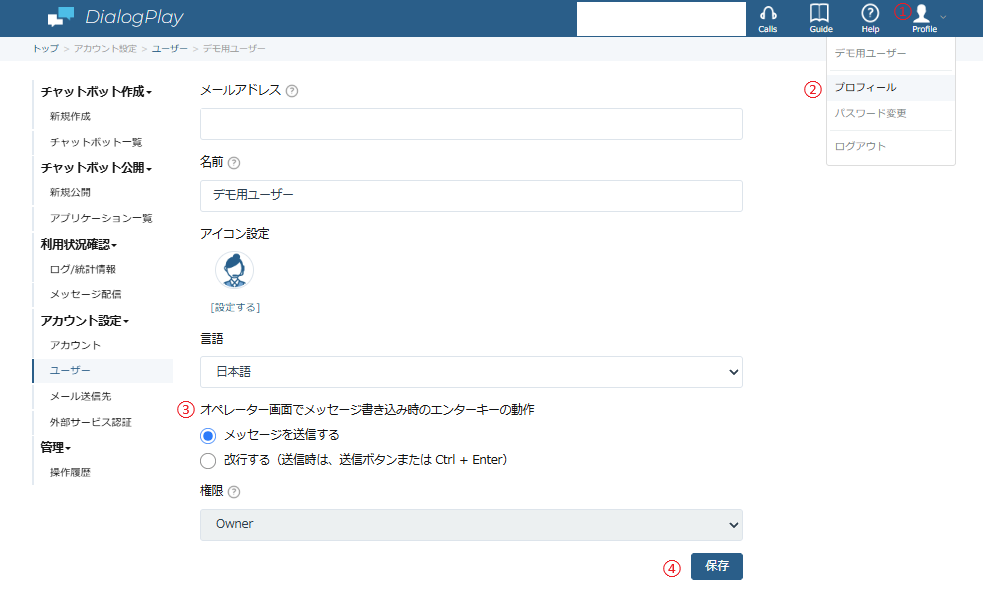This screenshot has height=603, width=983.
Task: Click help icon next to 権限
Action: [234, 492]
